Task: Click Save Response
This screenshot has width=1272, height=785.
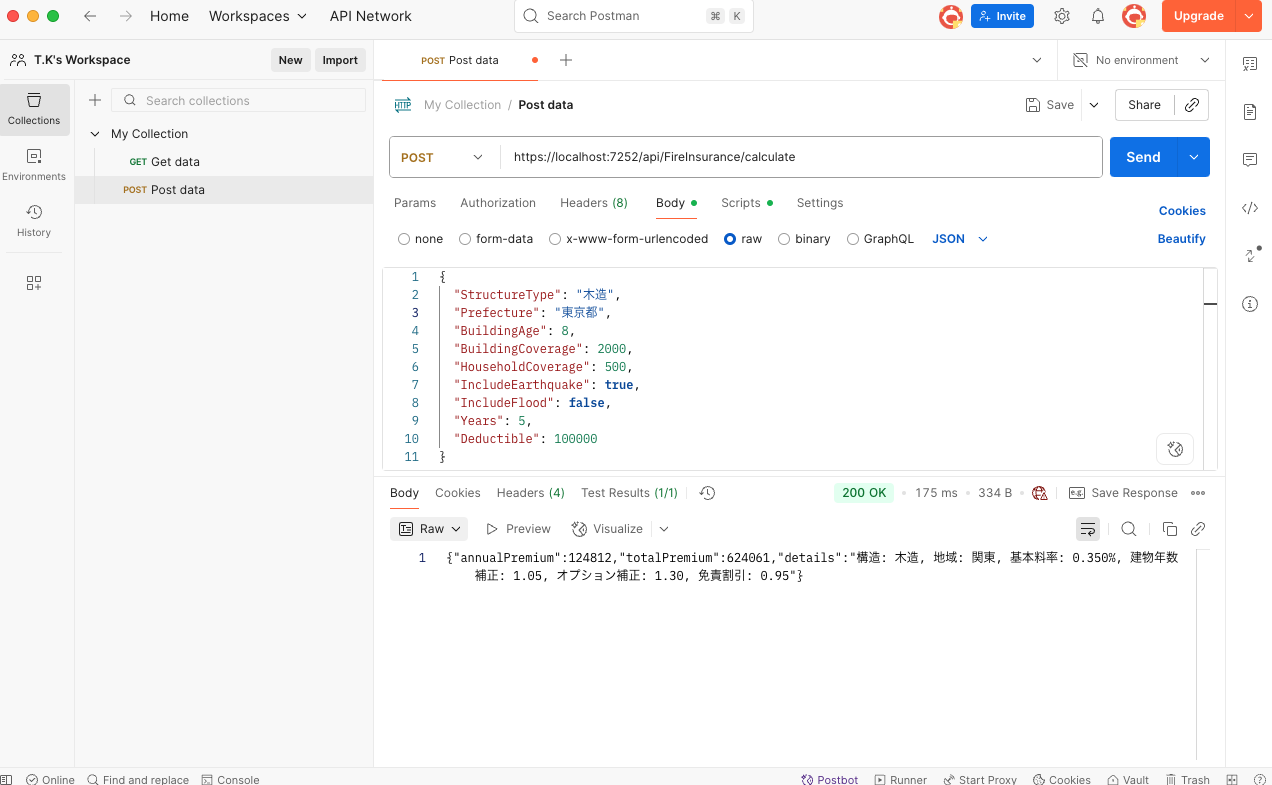Action: click(1124, 493)
